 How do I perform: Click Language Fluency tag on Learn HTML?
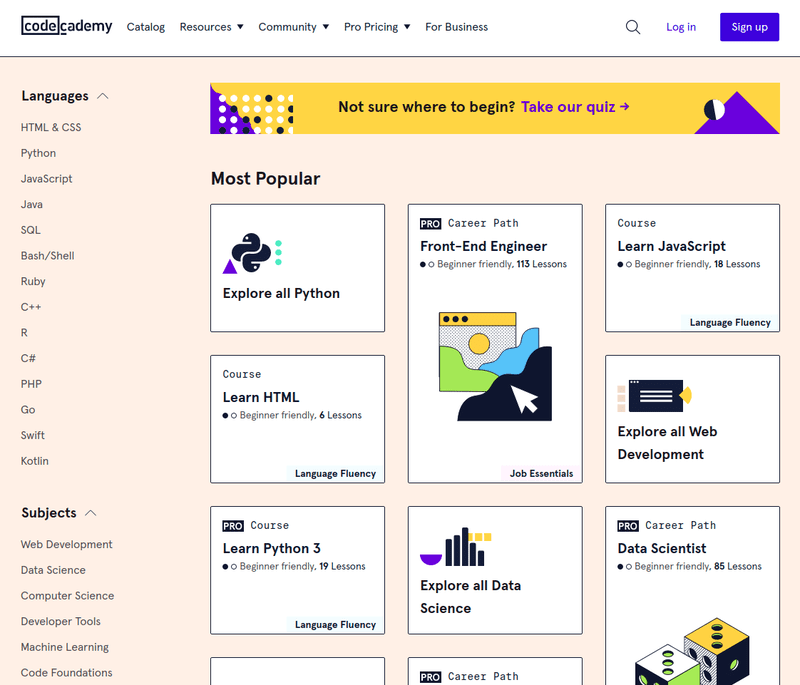tap(335, 474)
